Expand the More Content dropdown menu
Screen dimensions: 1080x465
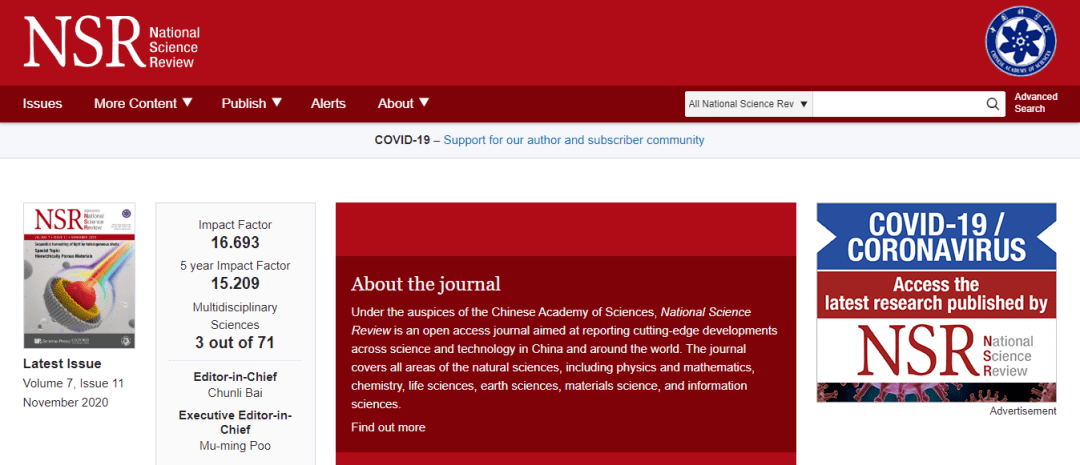click(142, 103)
